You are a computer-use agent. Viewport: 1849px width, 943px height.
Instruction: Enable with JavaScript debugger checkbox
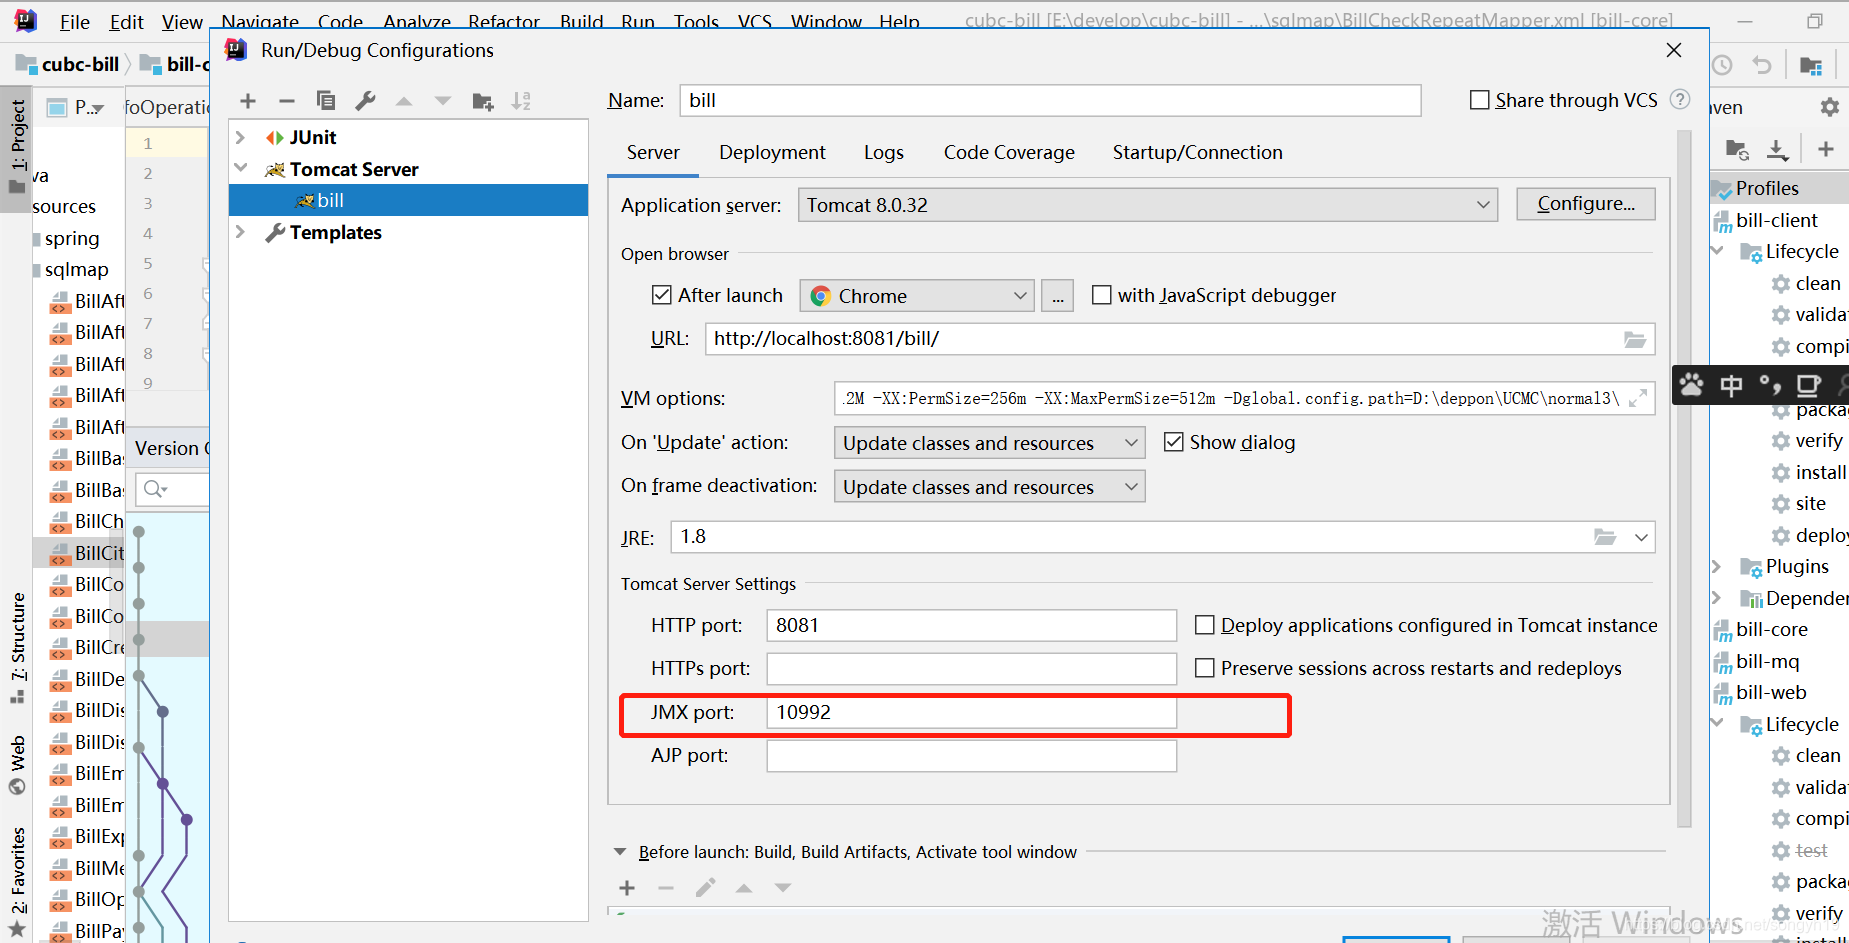click(x=1101, y=295)
